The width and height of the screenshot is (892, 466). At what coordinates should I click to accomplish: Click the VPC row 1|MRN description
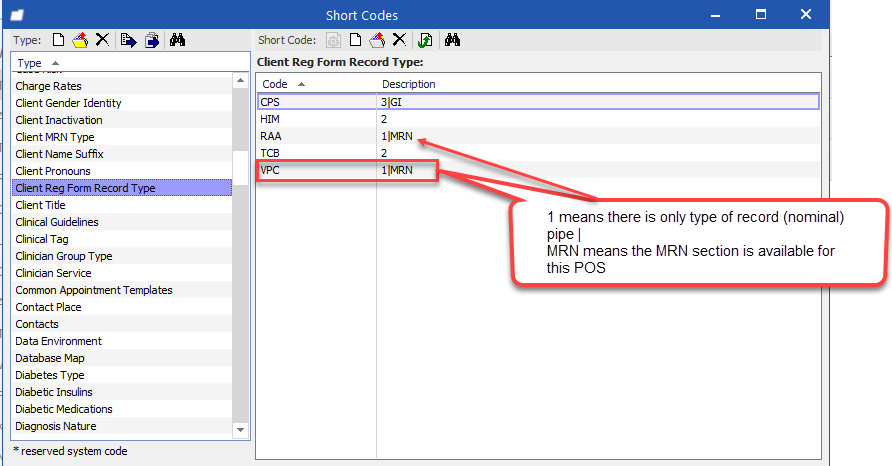pos(397,170)
